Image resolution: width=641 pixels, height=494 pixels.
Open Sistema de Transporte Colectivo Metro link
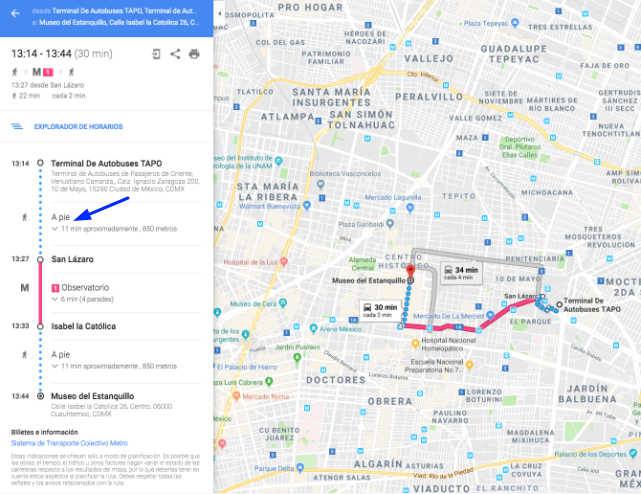tap(69, 443)
